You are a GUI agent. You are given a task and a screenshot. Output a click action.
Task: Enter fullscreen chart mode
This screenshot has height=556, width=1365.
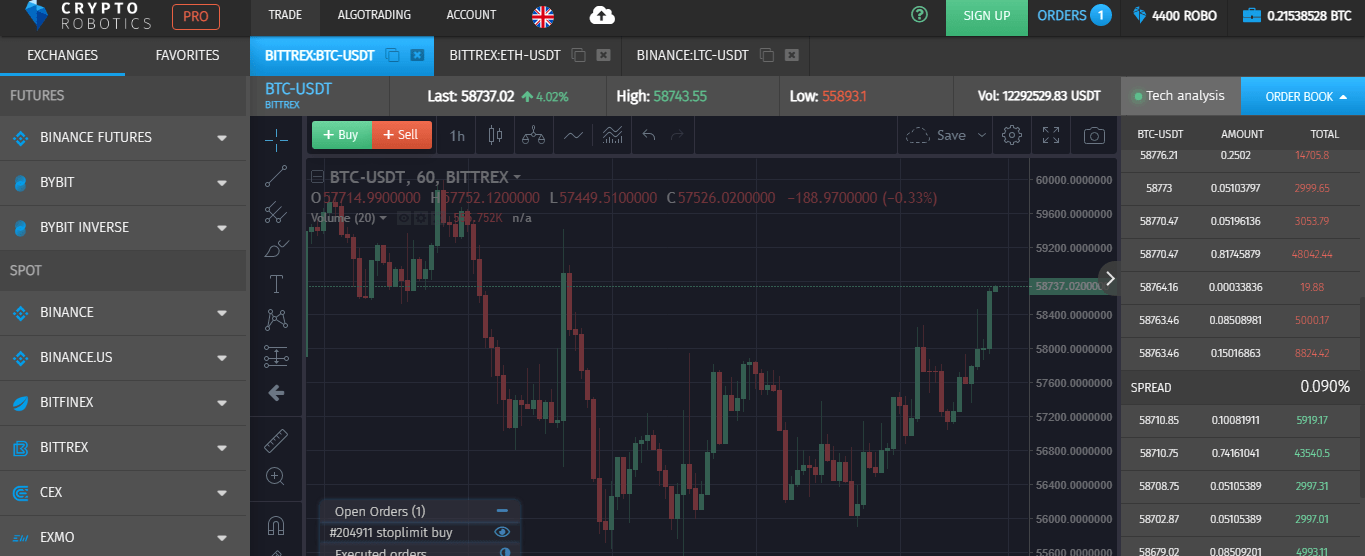(x=1051, y=135)
